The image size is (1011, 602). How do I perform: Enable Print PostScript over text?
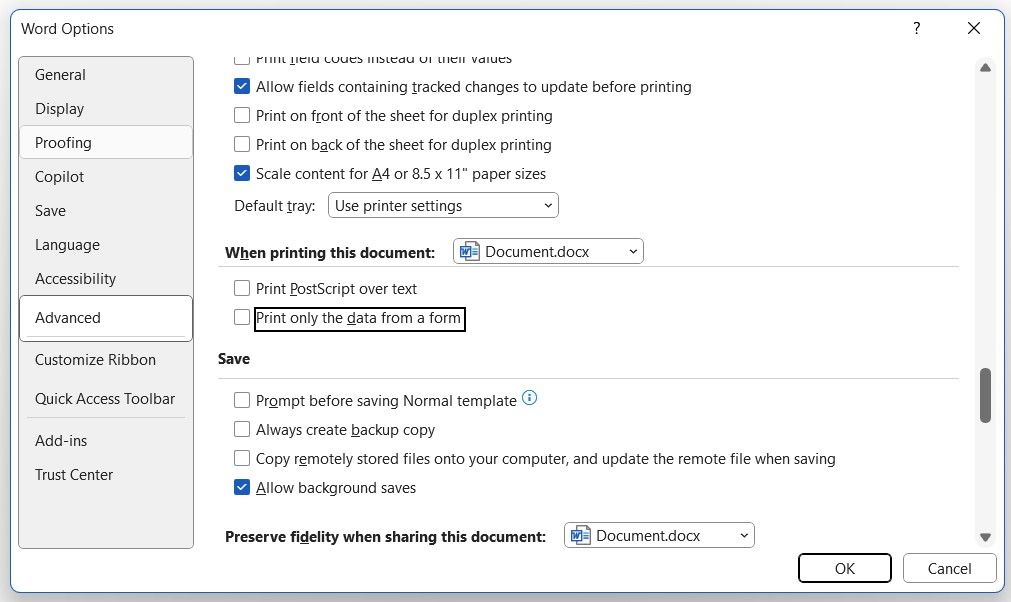(242, 289)
